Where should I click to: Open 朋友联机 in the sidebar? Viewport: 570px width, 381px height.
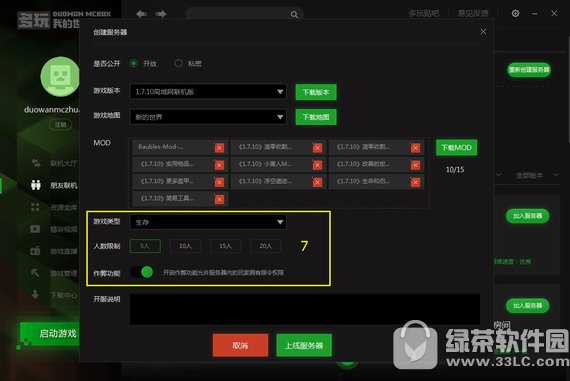pyautogui.click(x=55, y=185)
